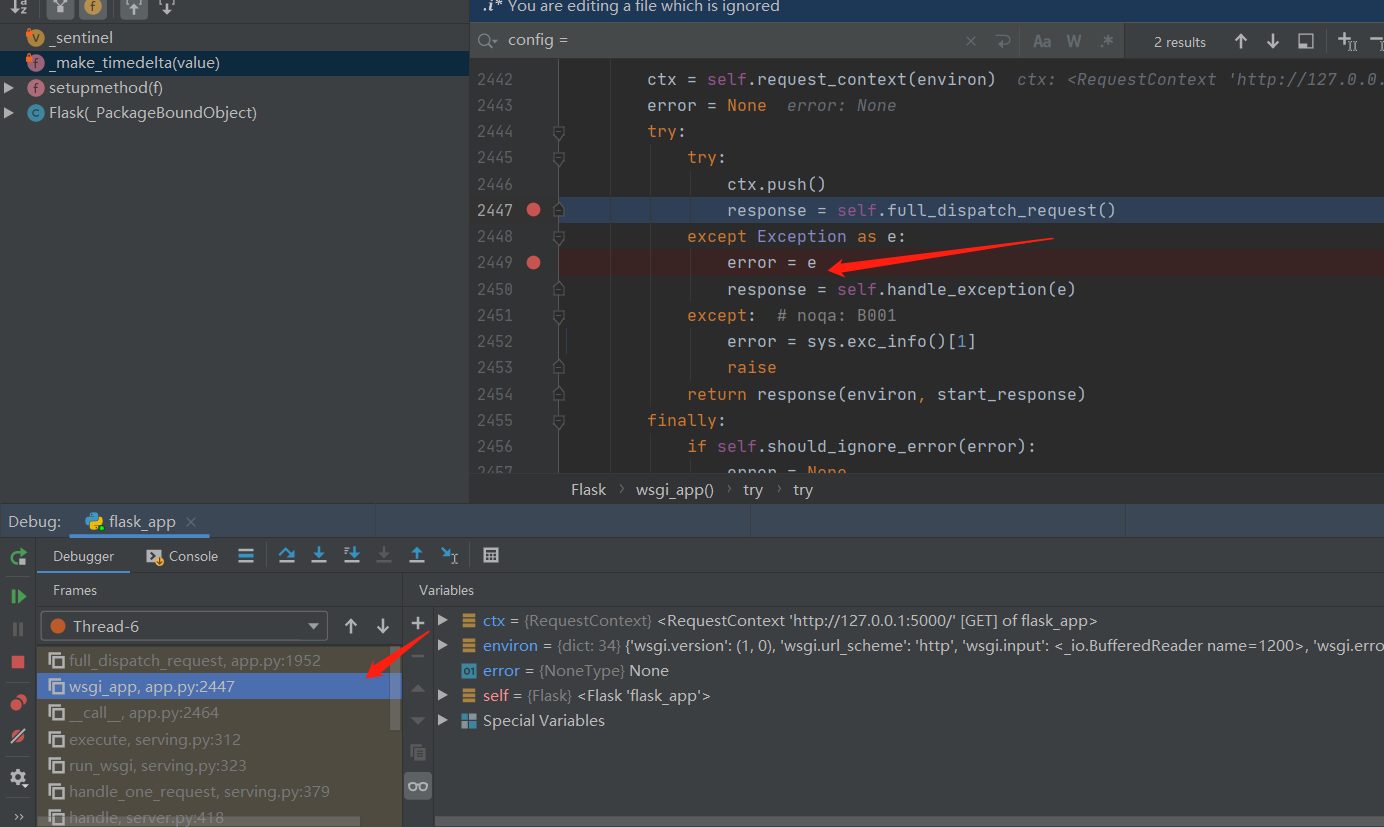Expand the Flask(_PackageBoundObject) class node

[9, 113]
